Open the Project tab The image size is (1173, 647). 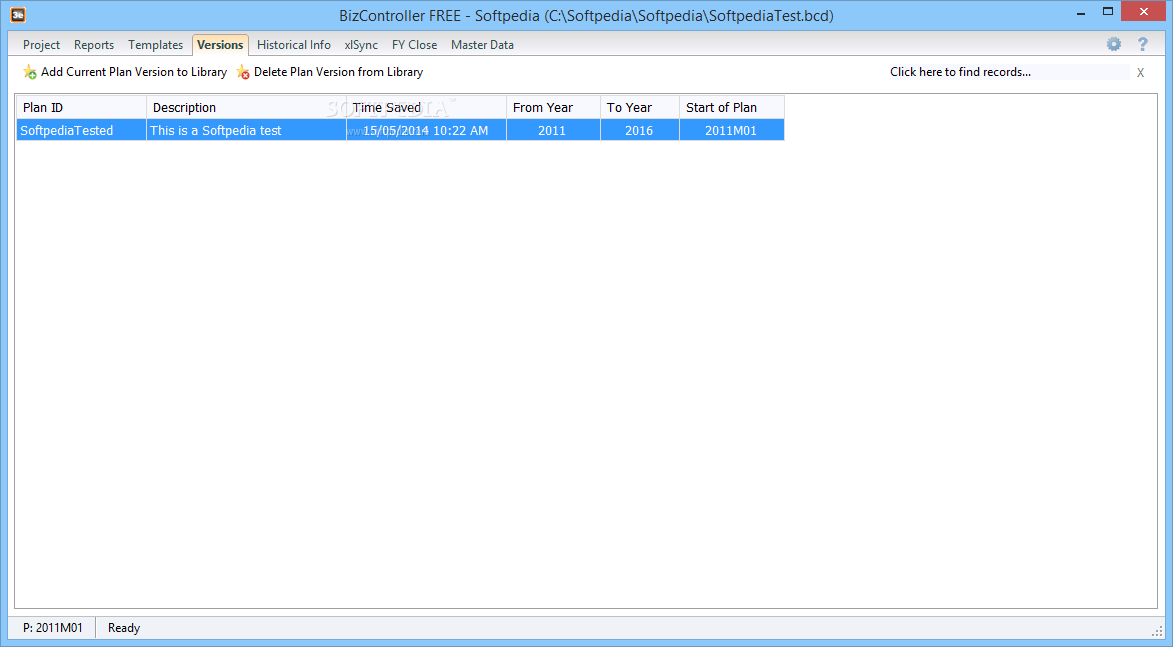click(41, 45)
